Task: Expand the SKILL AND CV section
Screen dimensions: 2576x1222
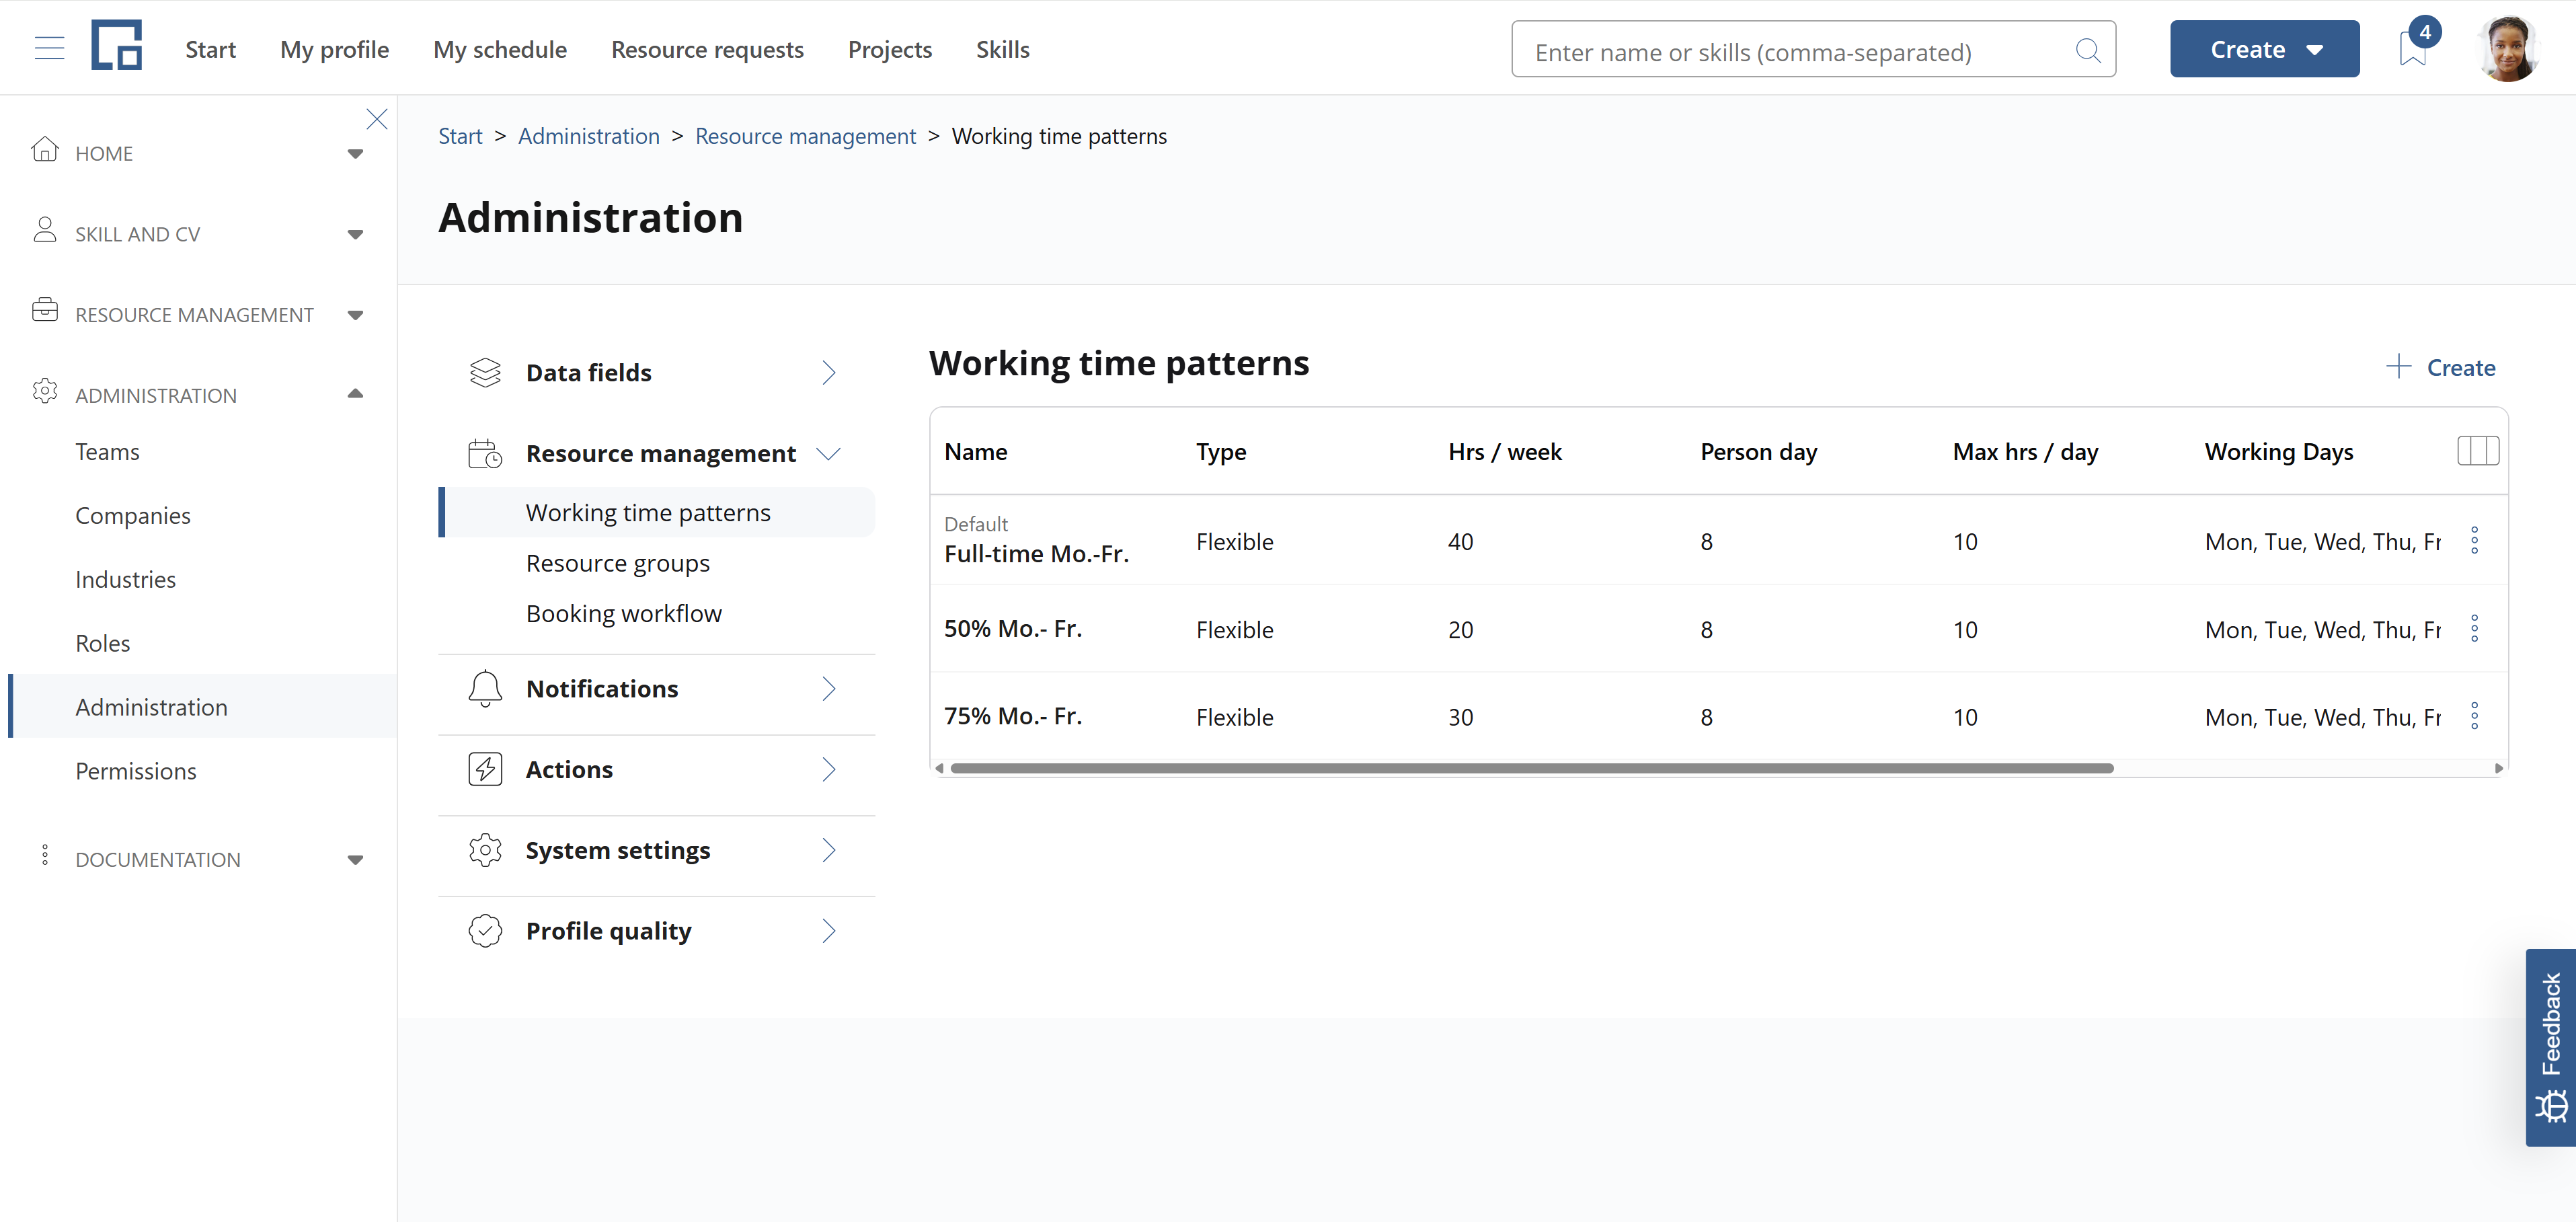Action: pos(355,235)
